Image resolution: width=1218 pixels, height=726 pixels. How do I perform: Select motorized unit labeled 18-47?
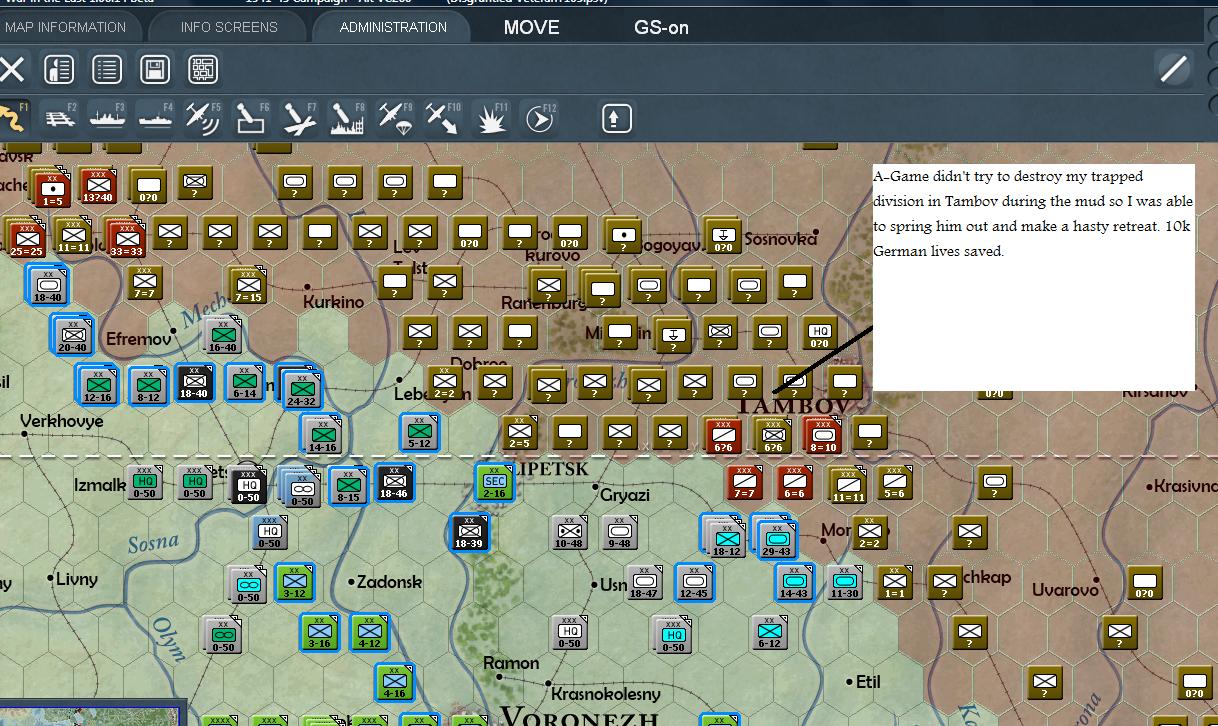[x=645, y=581]
